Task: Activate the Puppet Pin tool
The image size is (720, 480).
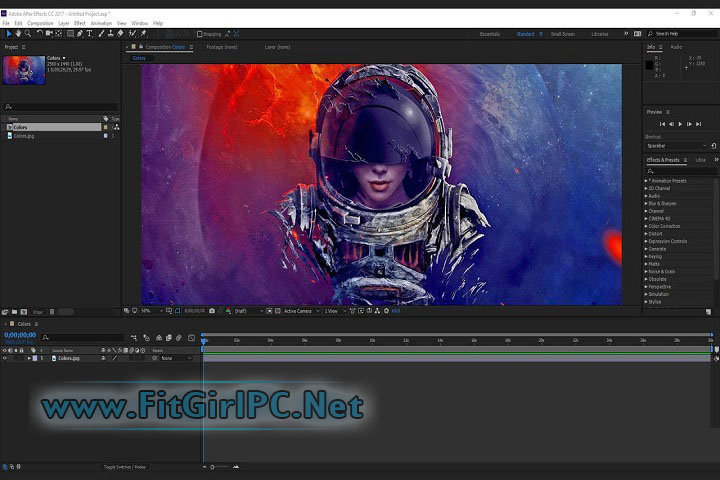Action: click(x=143, y=33)
